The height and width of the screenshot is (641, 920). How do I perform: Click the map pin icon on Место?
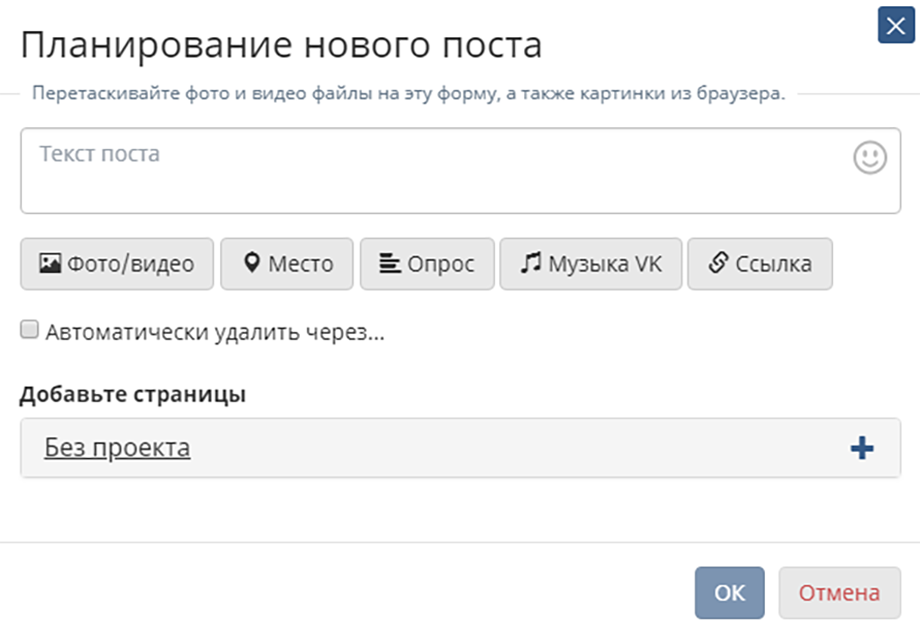pyautogui.click(x=252, y=263)
